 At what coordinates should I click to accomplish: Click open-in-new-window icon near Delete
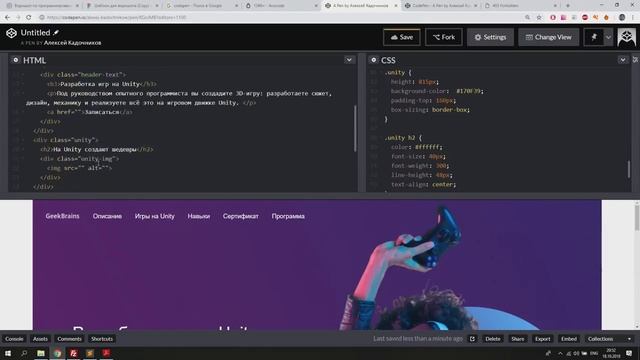click(x=472, y=339)
